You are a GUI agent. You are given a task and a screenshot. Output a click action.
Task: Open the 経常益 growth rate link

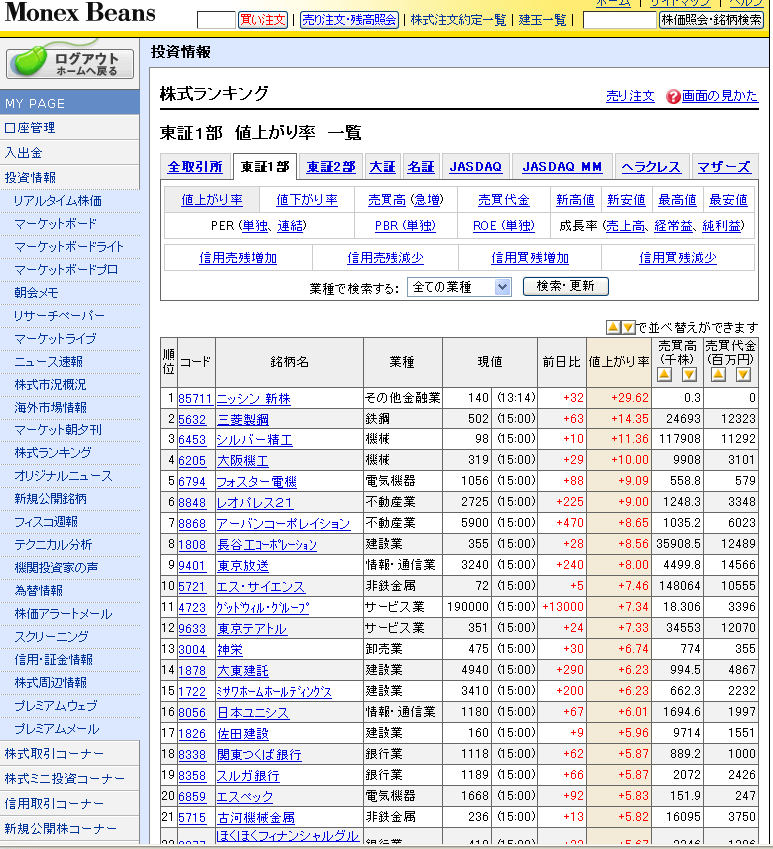(x=673, y=226)
